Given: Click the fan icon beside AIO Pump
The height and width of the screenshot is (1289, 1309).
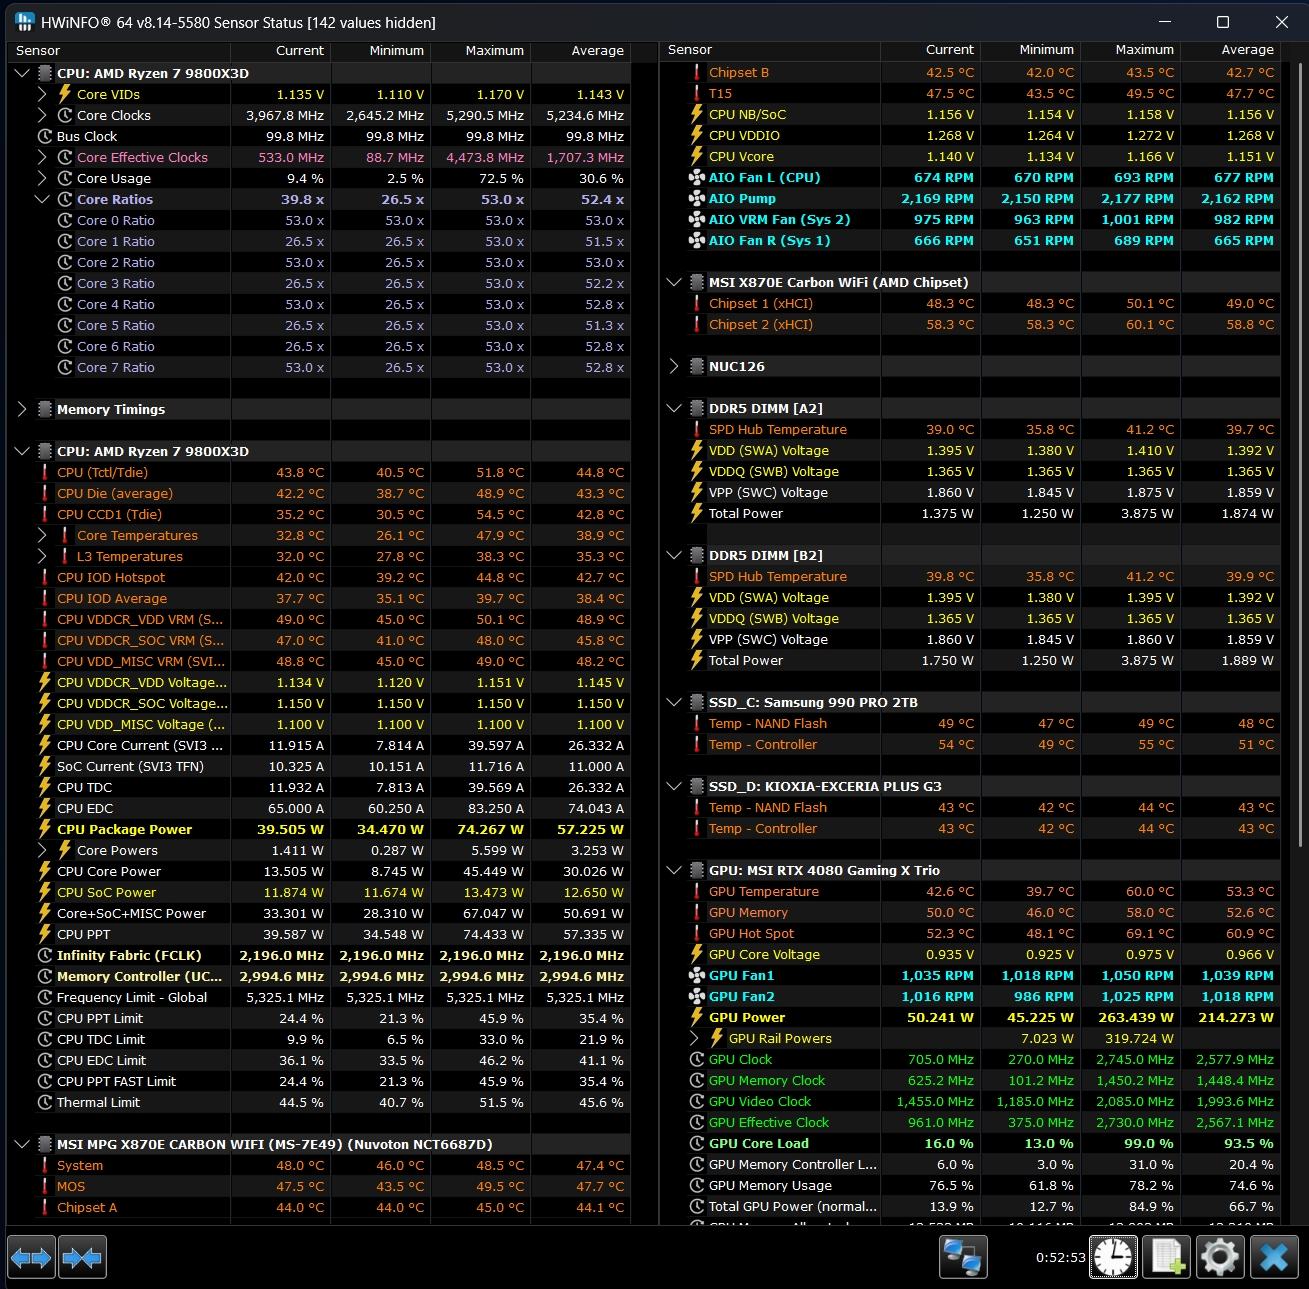Looking at the screenshot, I should [x=697, y=198].
